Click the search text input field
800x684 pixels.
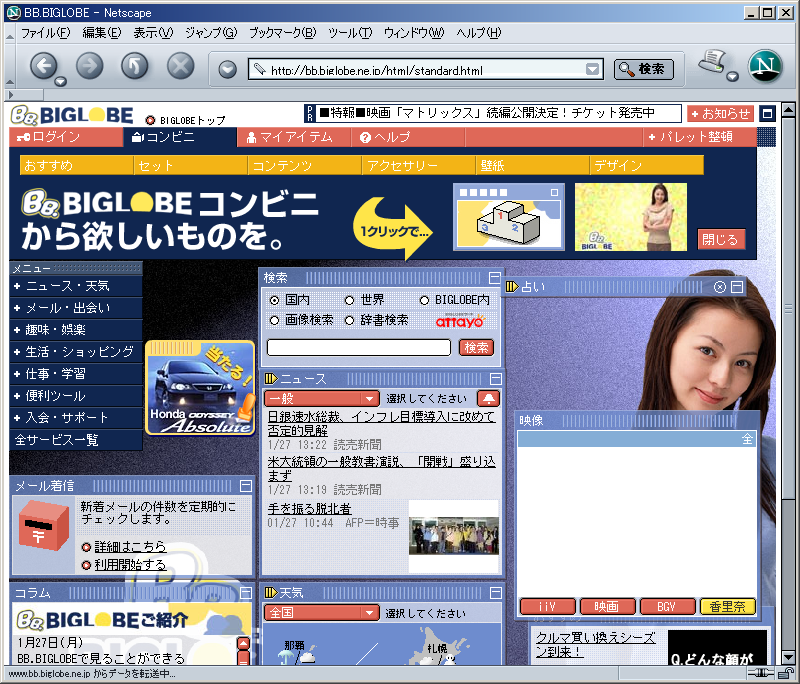point(359,347)
